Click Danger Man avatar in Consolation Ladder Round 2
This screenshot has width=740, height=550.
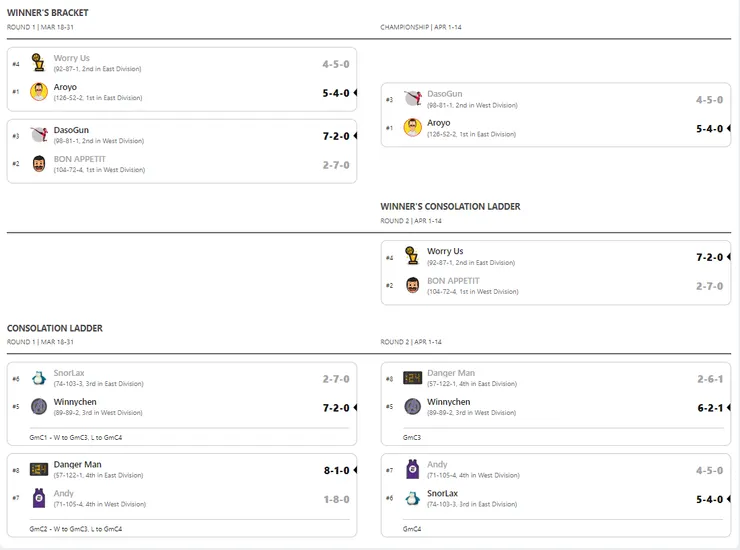(412, 378)
